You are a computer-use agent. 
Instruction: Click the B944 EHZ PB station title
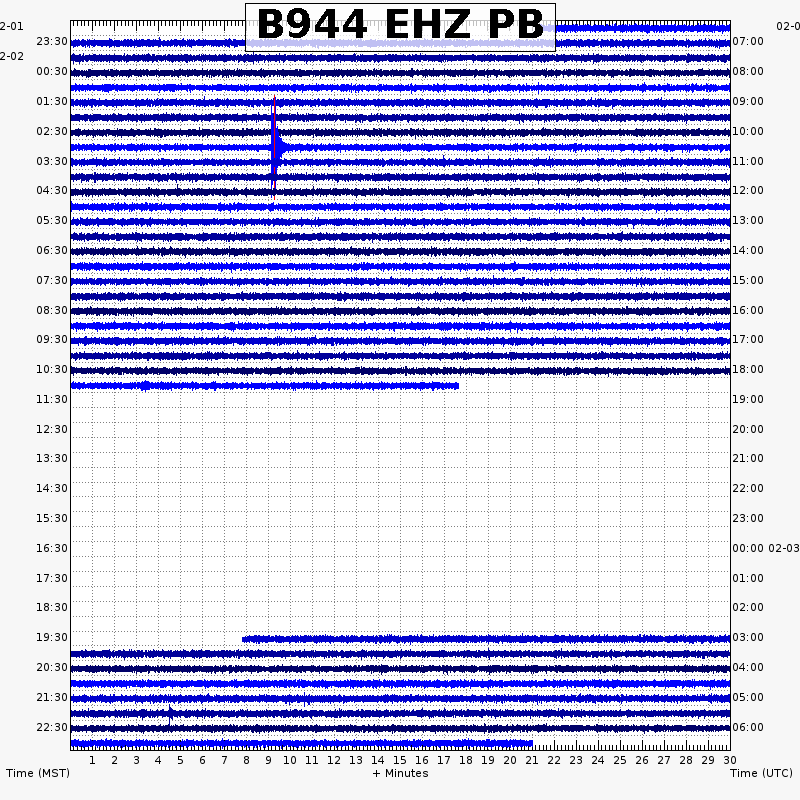click(x=400, y=25)
